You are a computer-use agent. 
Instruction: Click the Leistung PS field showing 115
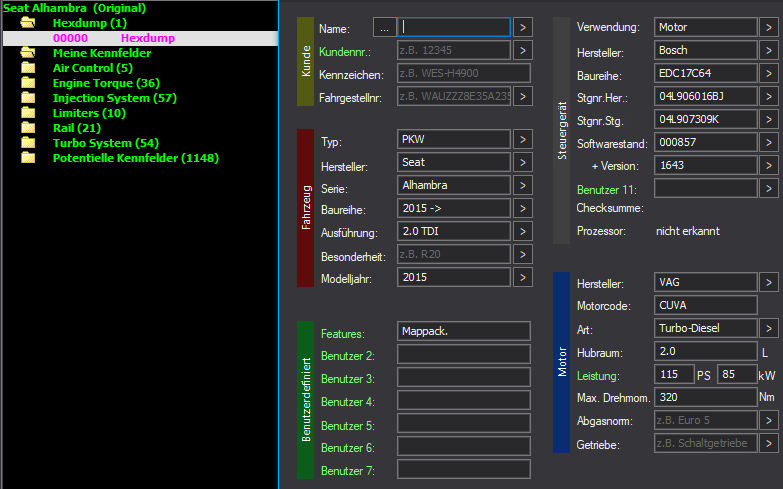[674, 374]
